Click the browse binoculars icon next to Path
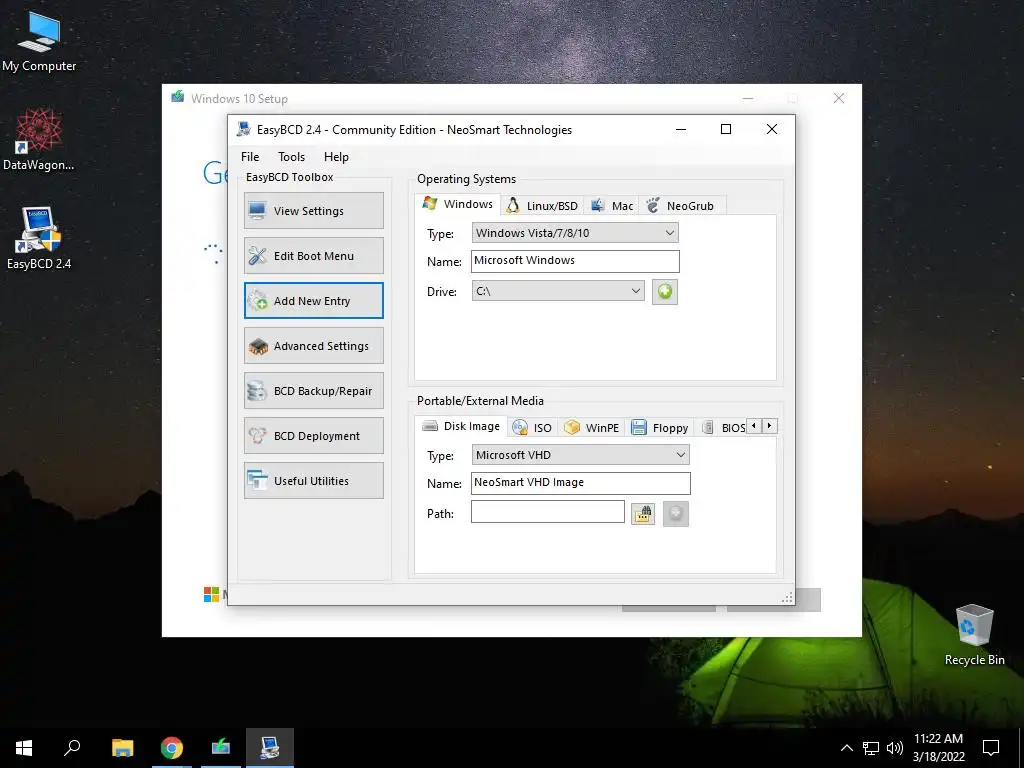Image resolution: width=1024 pixels, height=768 pixels. coord(643,514)
